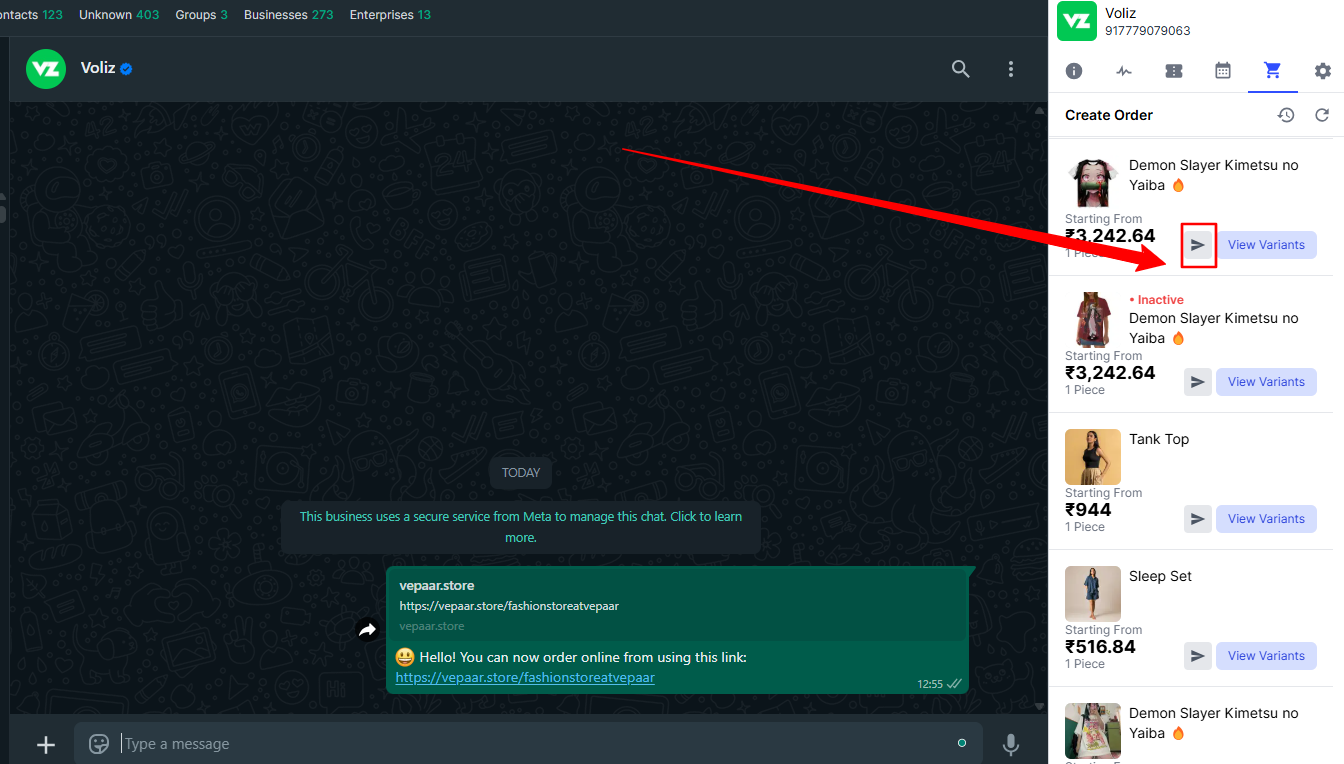The height and width of the screenshot is (764, 1344).
Task: Click the TODAY date chip
Action: (521, 473)
